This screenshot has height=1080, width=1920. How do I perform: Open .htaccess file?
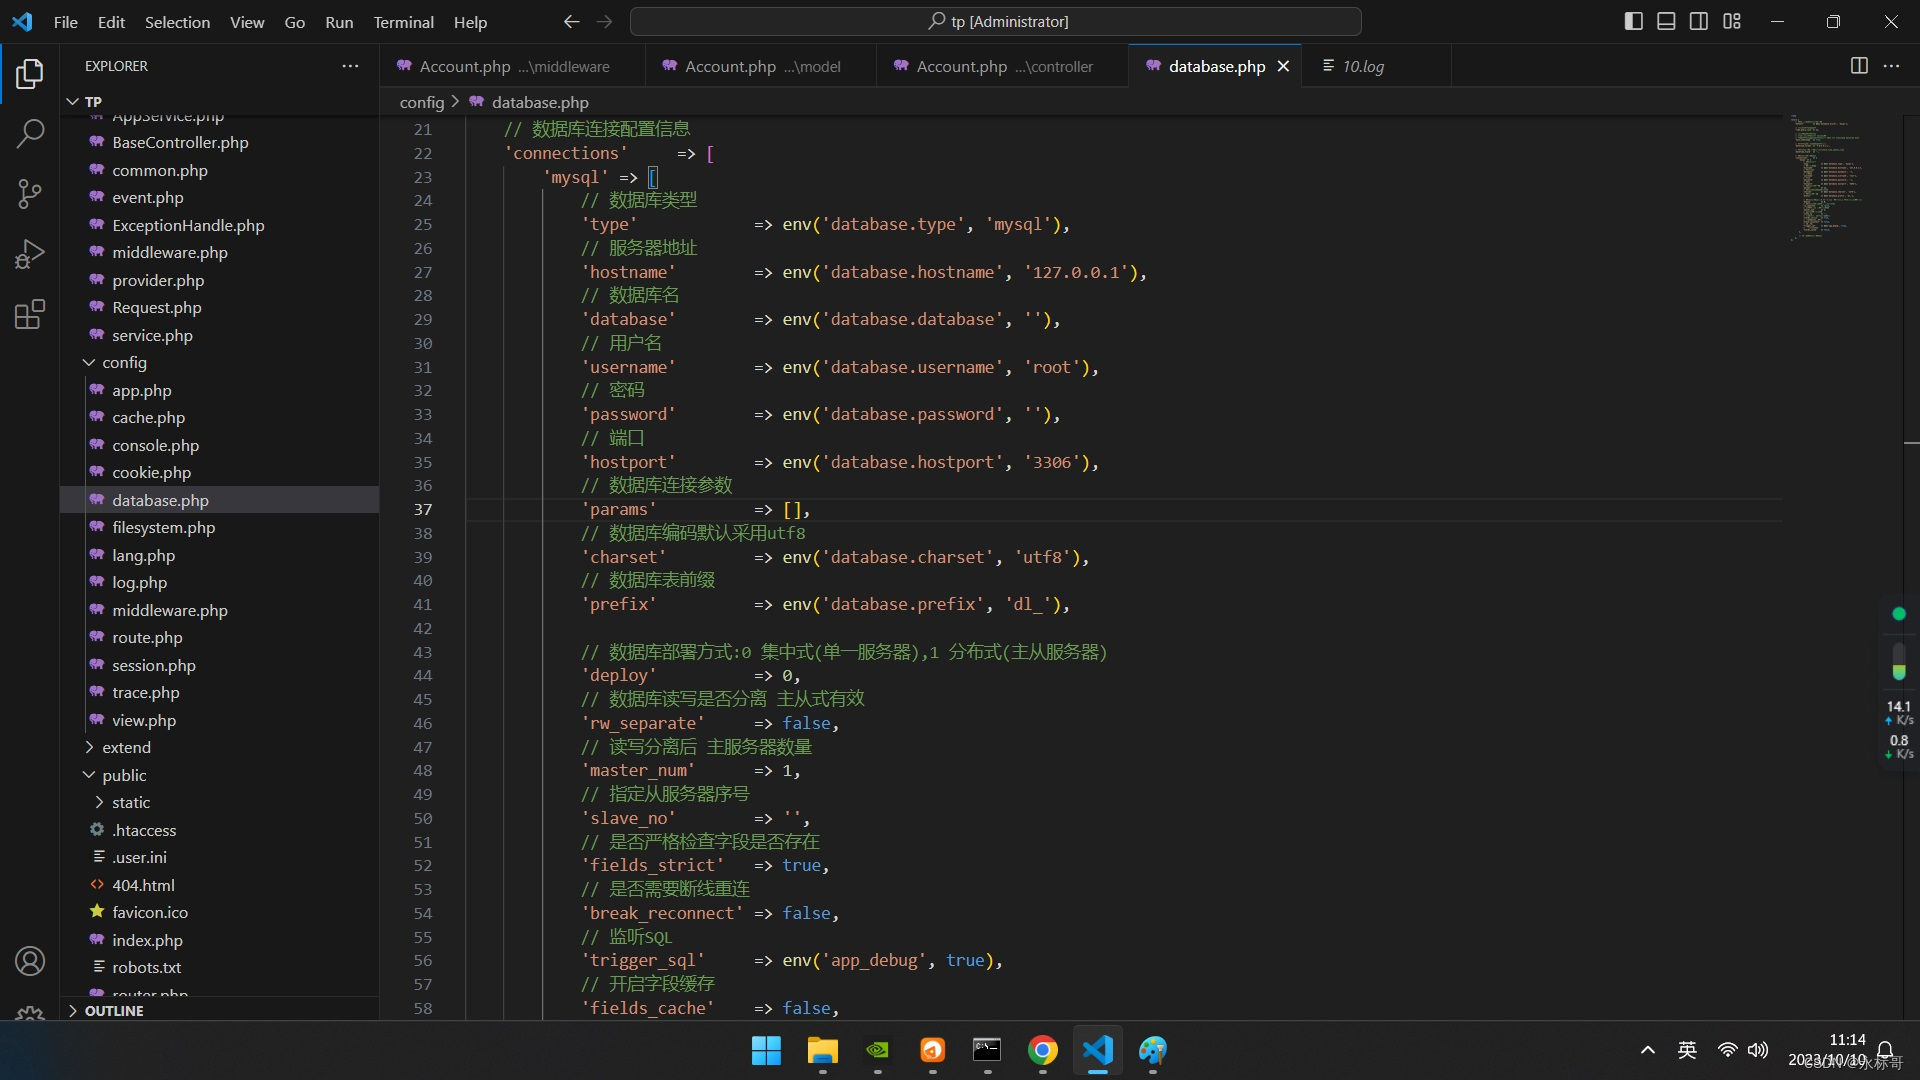point(144,831)
